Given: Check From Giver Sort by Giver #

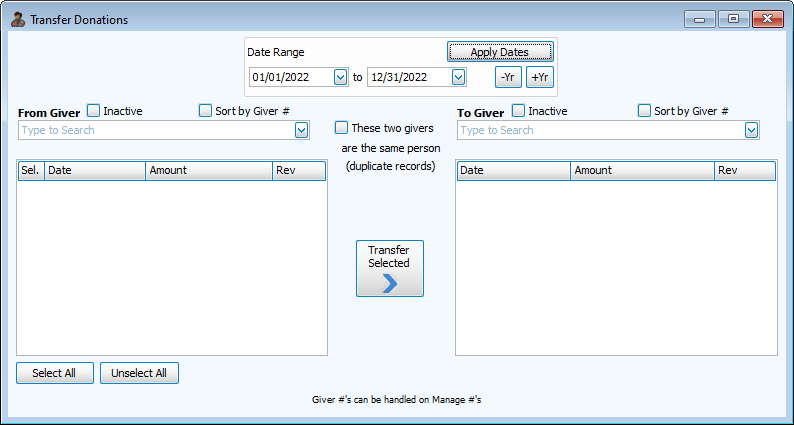Looking at the screenshot, I should coord(206,111).
